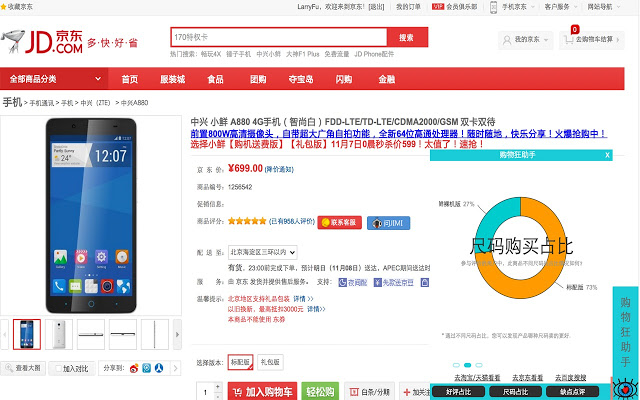Click the JD.com logo

pyautogui.click(x=42, y=42)
